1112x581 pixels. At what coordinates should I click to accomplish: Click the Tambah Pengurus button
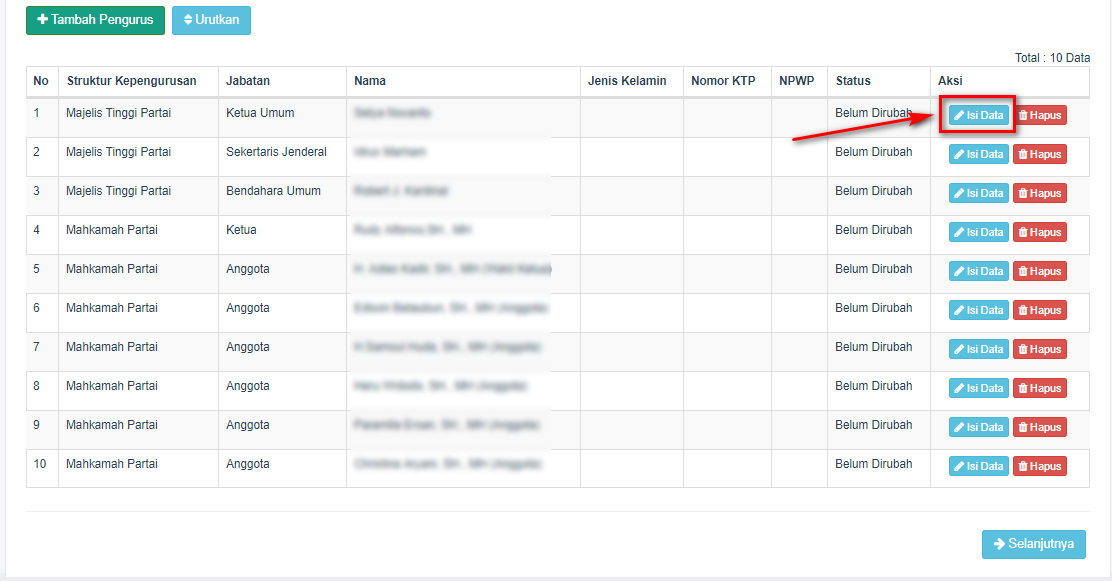(x=95, y=20)
